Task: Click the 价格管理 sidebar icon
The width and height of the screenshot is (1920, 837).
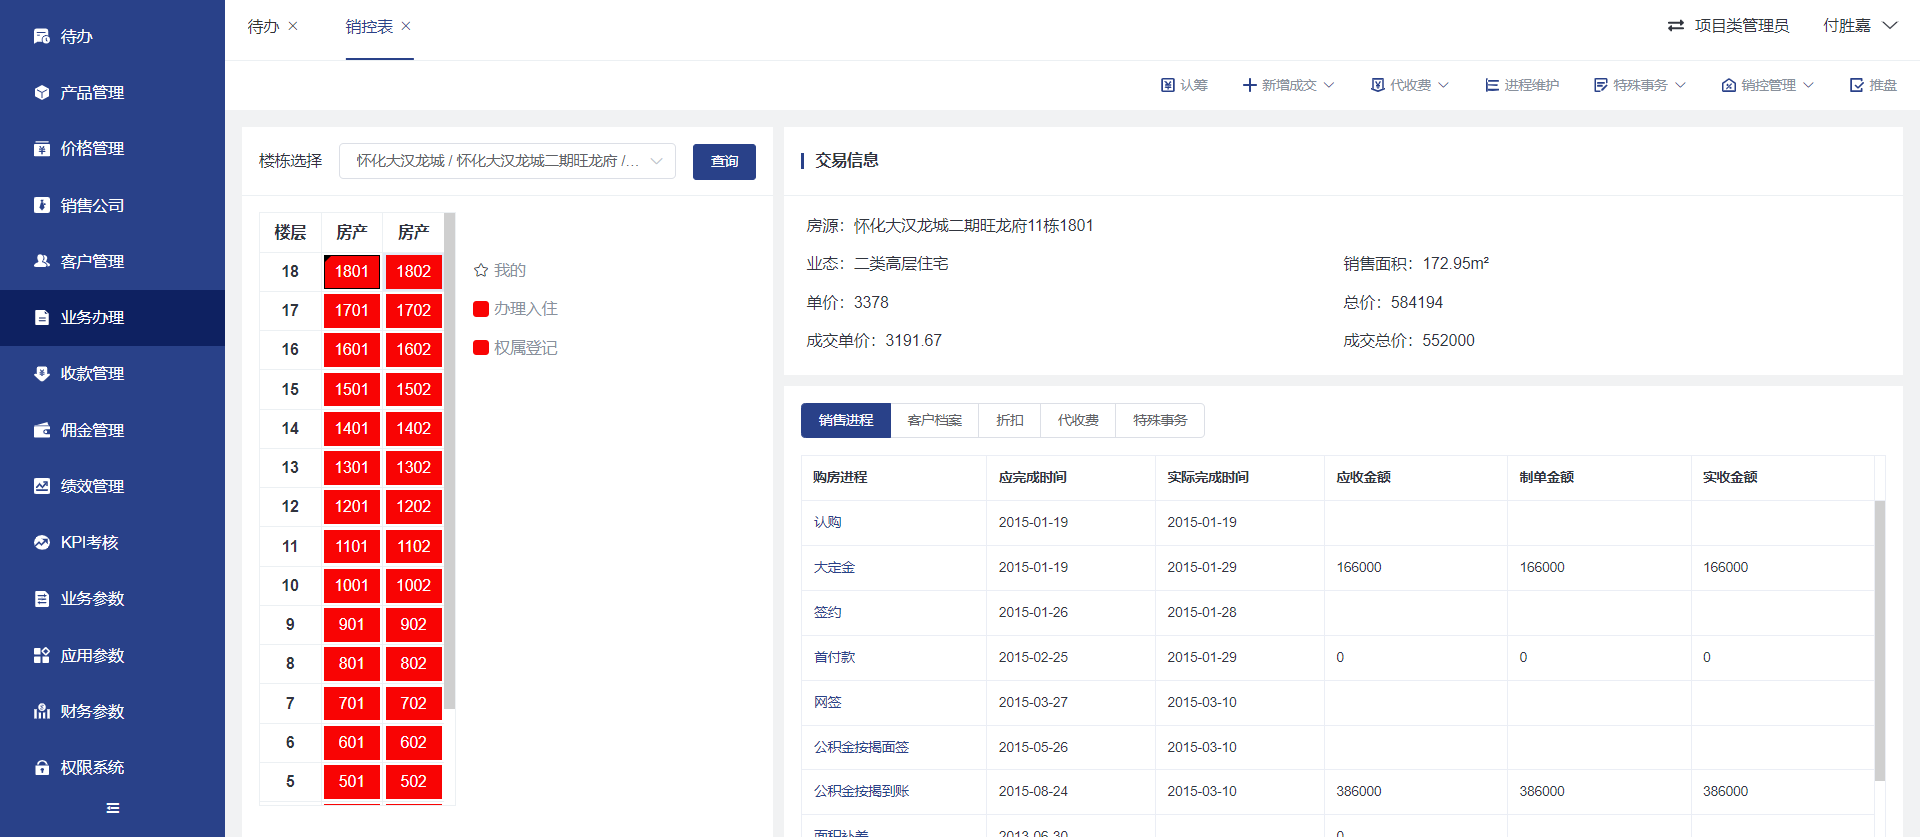Action: click(42, 148)
